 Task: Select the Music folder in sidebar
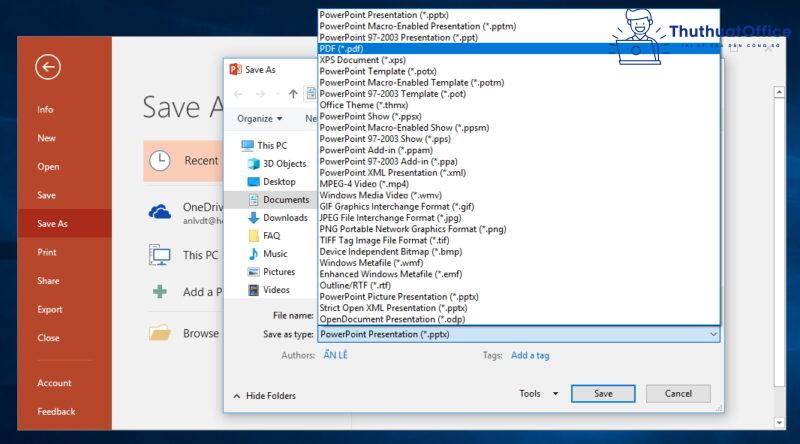click(275, 254)
